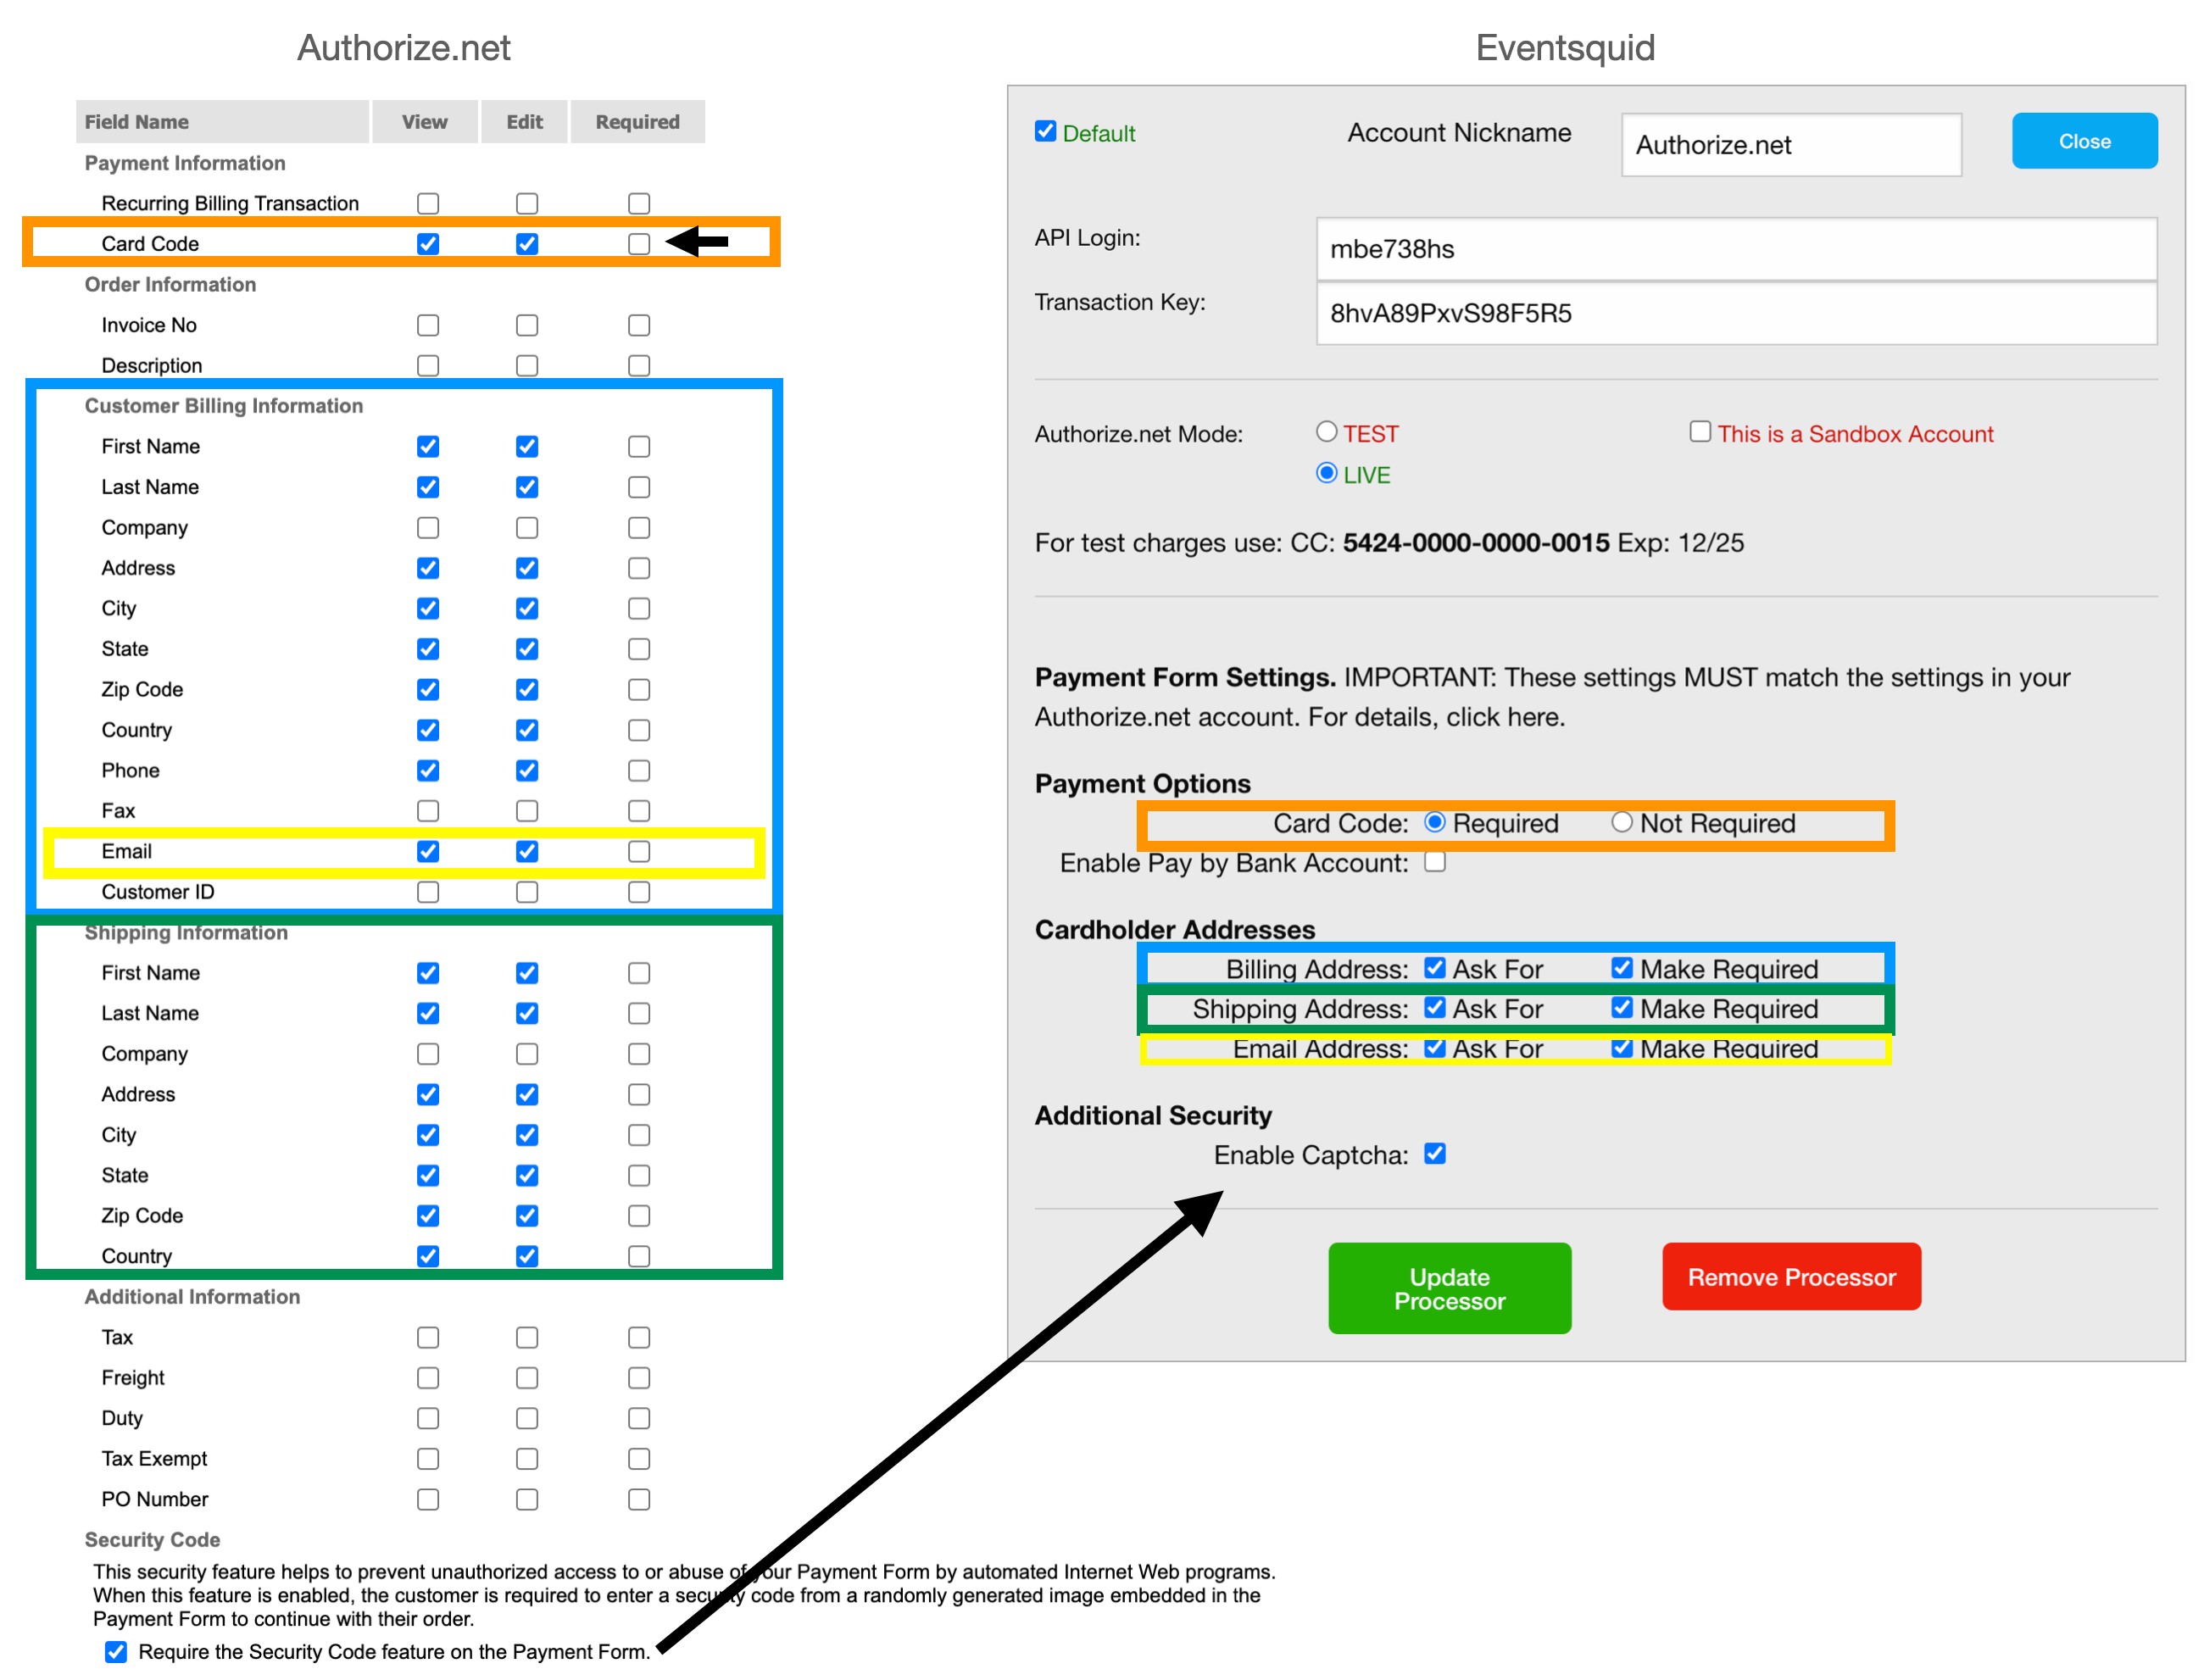Viewport: 2204px width, 1680px height.
Task: Toggle Billing Last Name Edit checkbox
Action: 526,486
